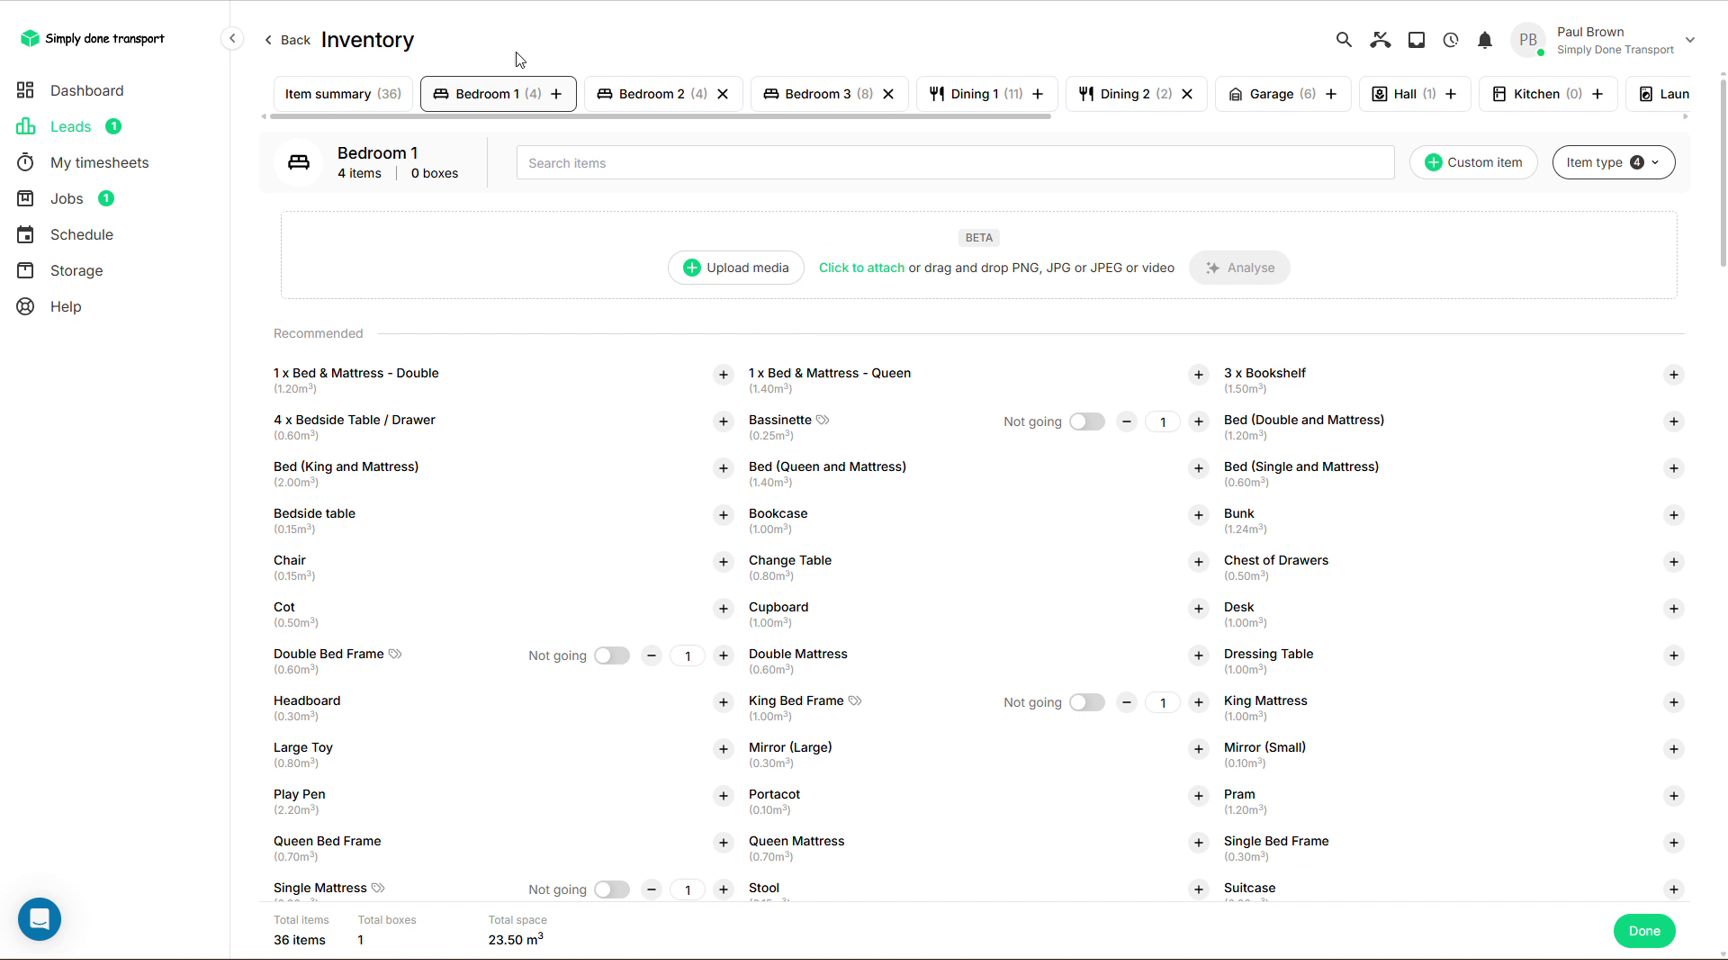
Task: Open the notifications bell
Action: click(x=1485, y=40)
